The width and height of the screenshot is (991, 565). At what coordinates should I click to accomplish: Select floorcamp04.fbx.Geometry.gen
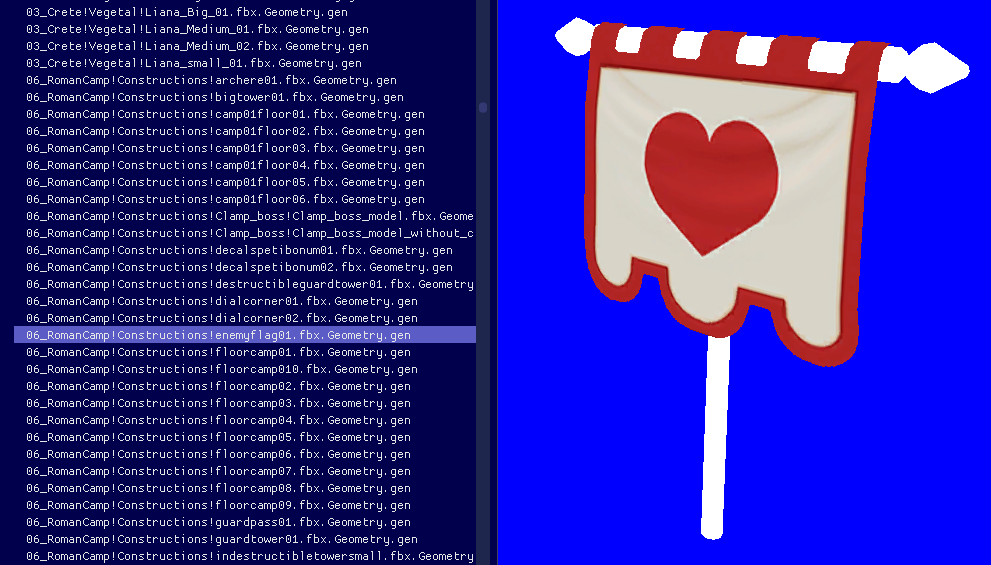[x=245, y=421]
